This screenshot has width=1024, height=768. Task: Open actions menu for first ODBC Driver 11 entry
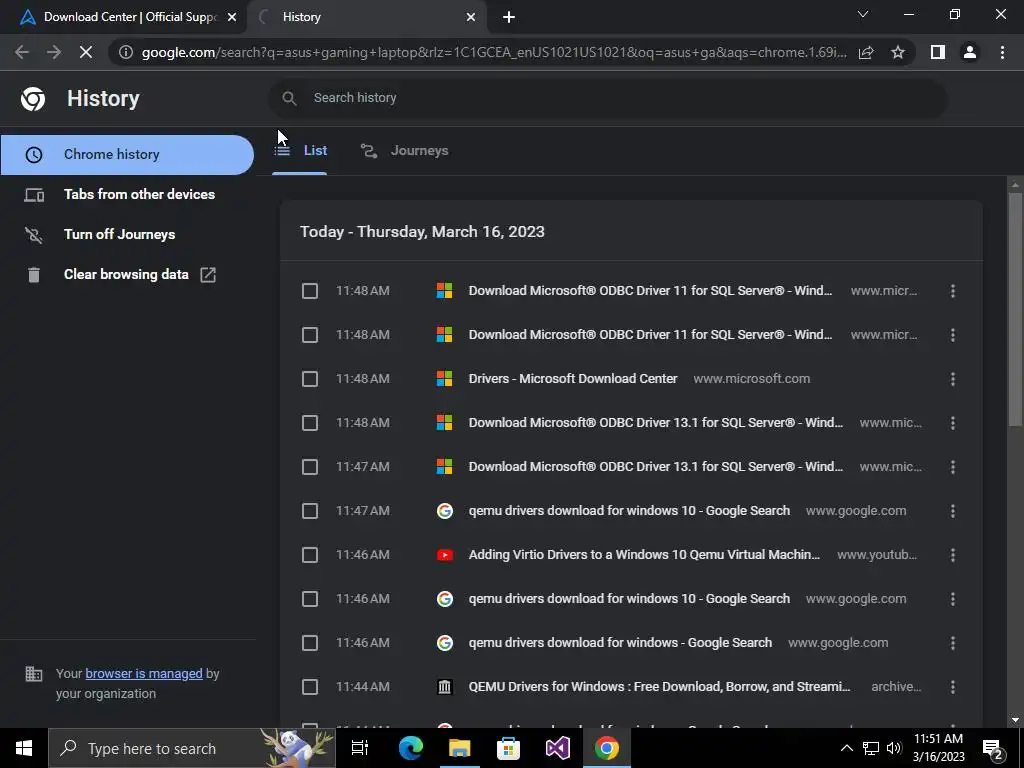953,291
